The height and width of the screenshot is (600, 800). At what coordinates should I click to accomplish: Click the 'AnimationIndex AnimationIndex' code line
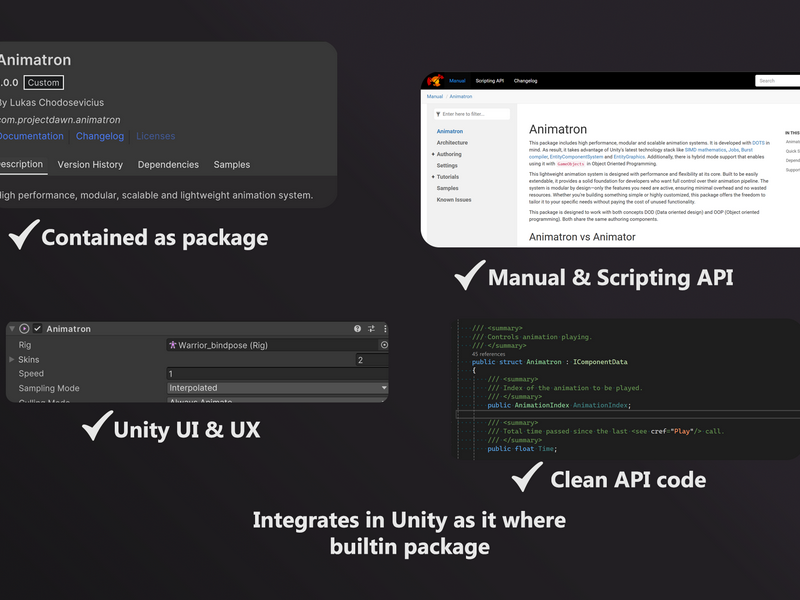point(559,405)
